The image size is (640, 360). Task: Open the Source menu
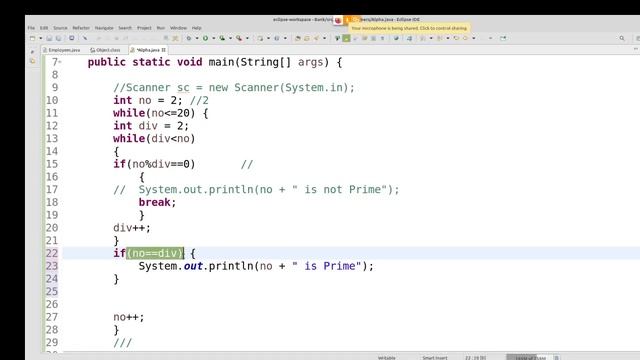point(60,28)
